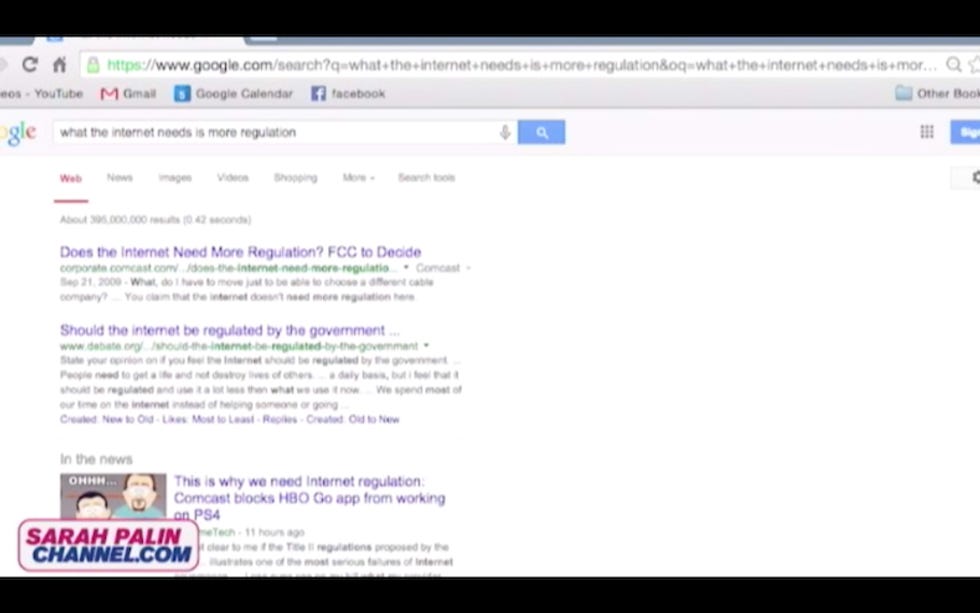Open the facebook bookmark

[x=348, y=94]
